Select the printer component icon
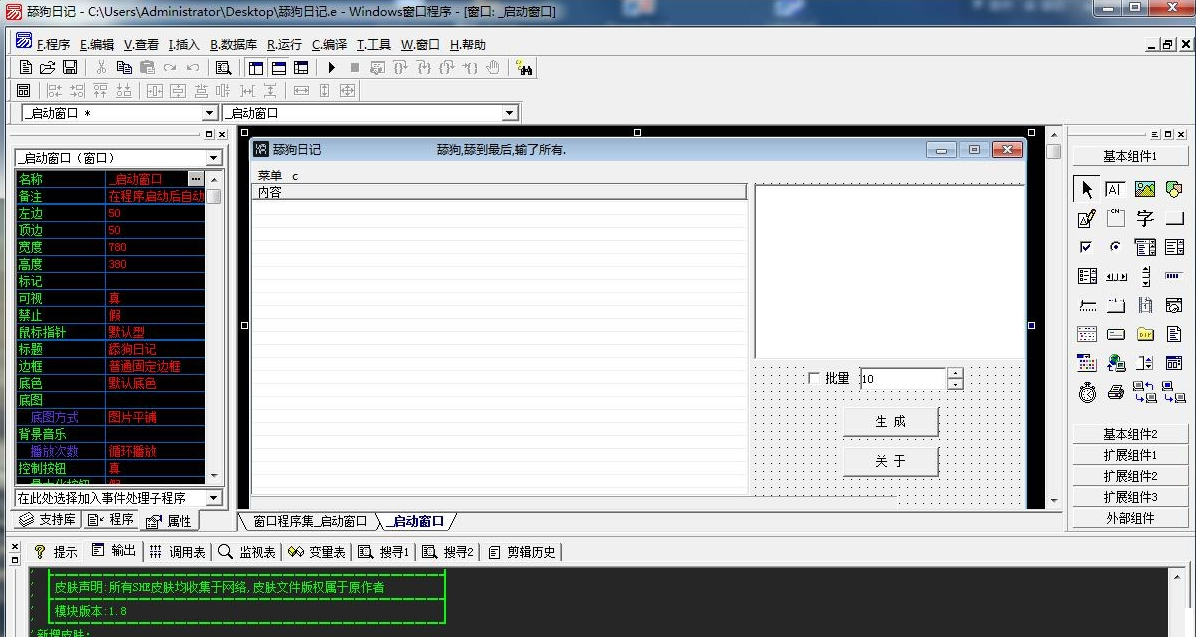Viewport: 1196px width, 637px height. coord(1116,393)
